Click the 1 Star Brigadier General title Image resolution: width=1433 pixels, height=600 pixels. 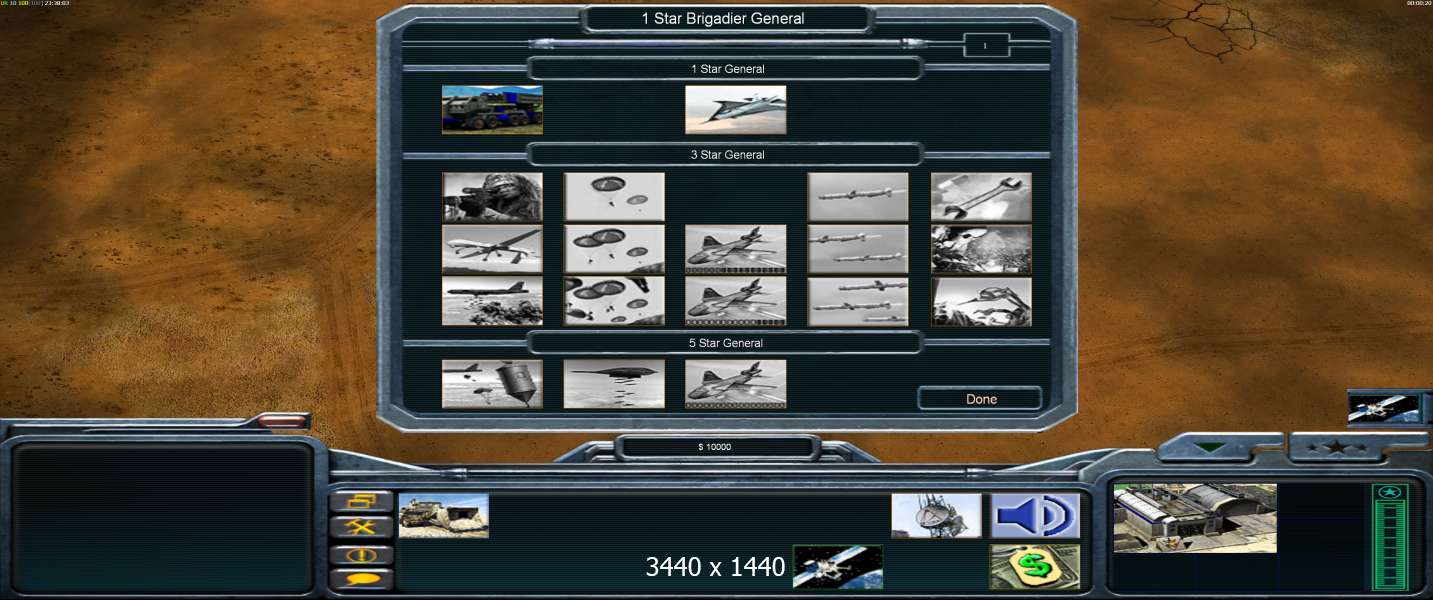(x=723, y=18)
